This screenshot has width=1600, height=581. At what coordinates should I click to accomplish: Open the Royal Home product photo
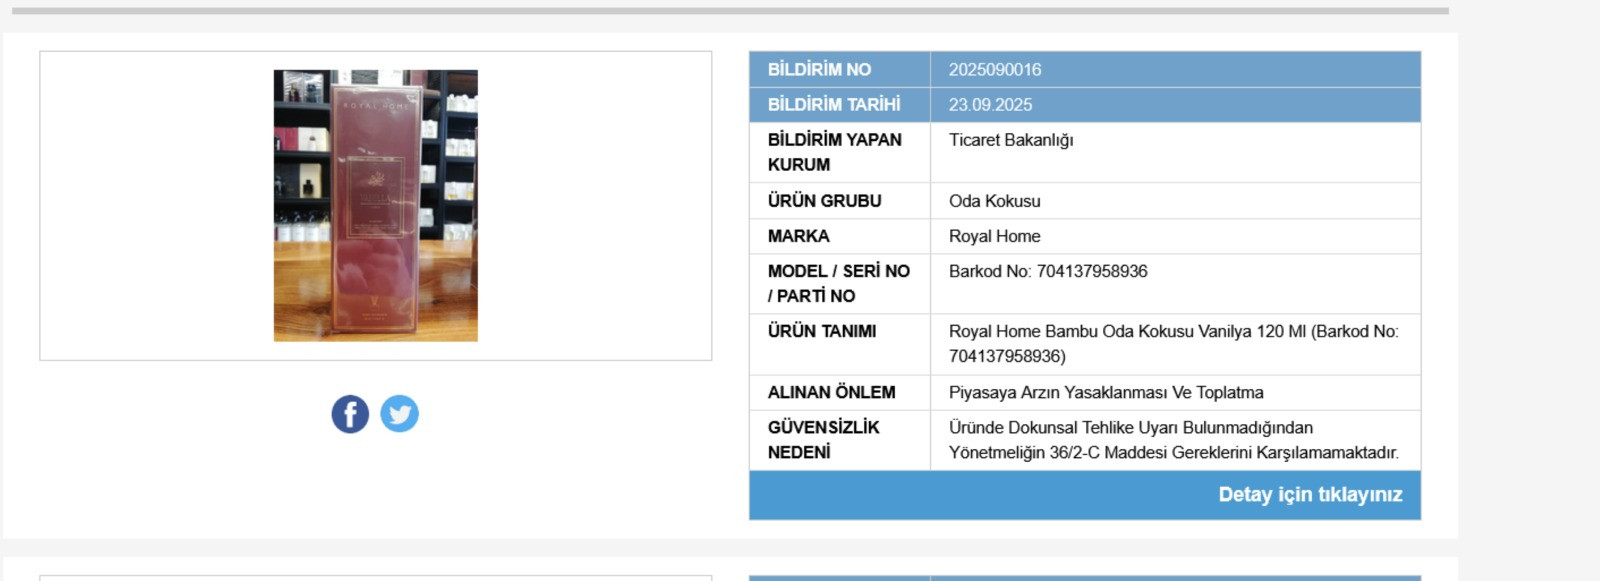click(x=376, y=206)
